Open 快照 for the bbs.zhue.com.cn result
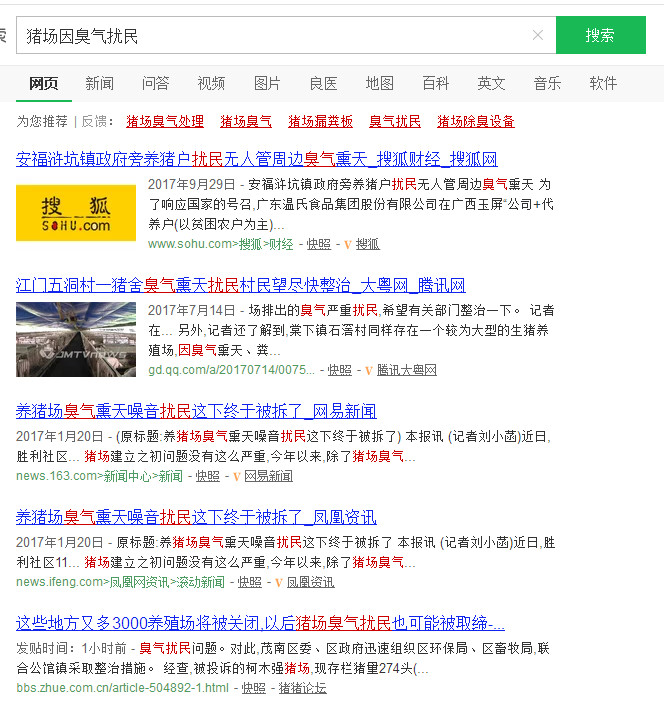Screen dimensions: 664x707 click(x=253, y=688)
